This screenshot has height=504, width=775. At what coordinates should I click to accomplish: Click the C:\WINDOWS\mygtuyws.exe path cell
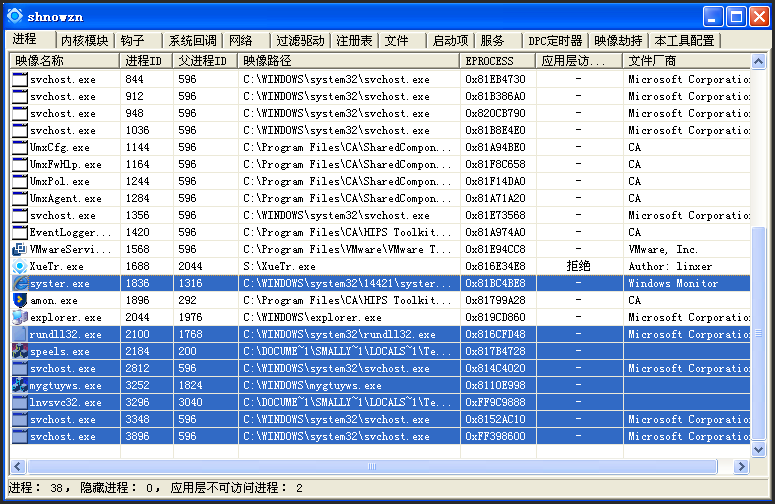(349, 385)
